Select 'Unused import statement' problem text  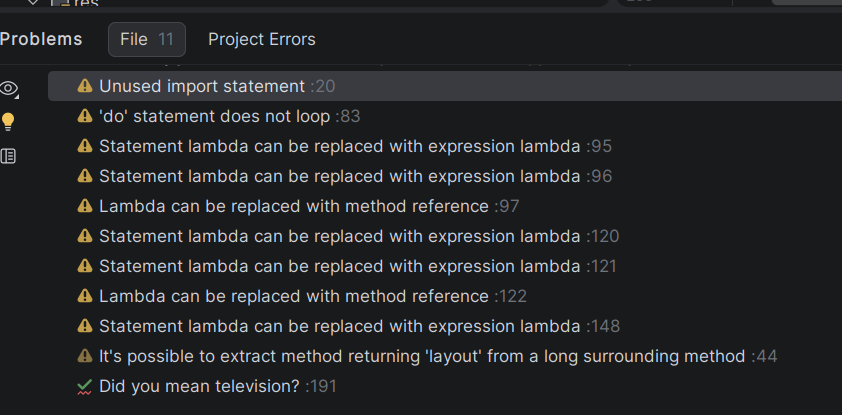[202, 87]
